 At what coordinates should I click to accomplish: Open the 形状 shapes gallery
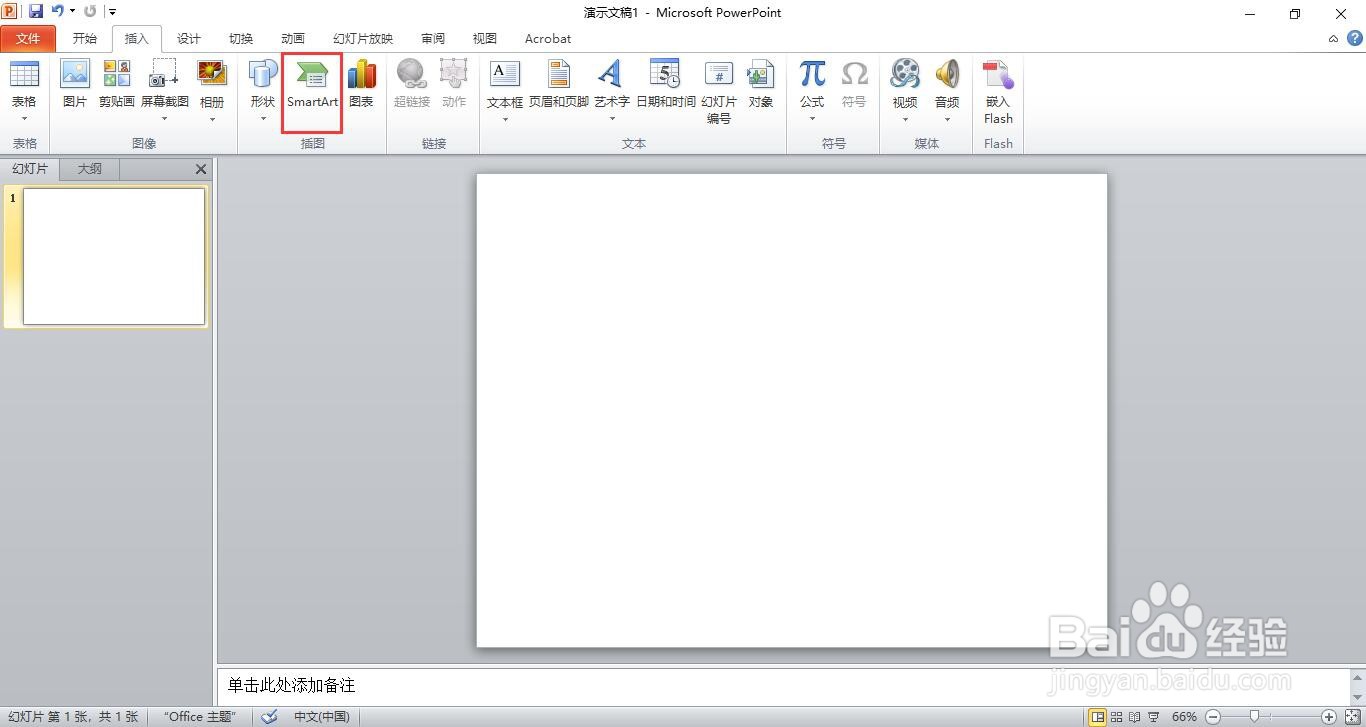point(263,74)
